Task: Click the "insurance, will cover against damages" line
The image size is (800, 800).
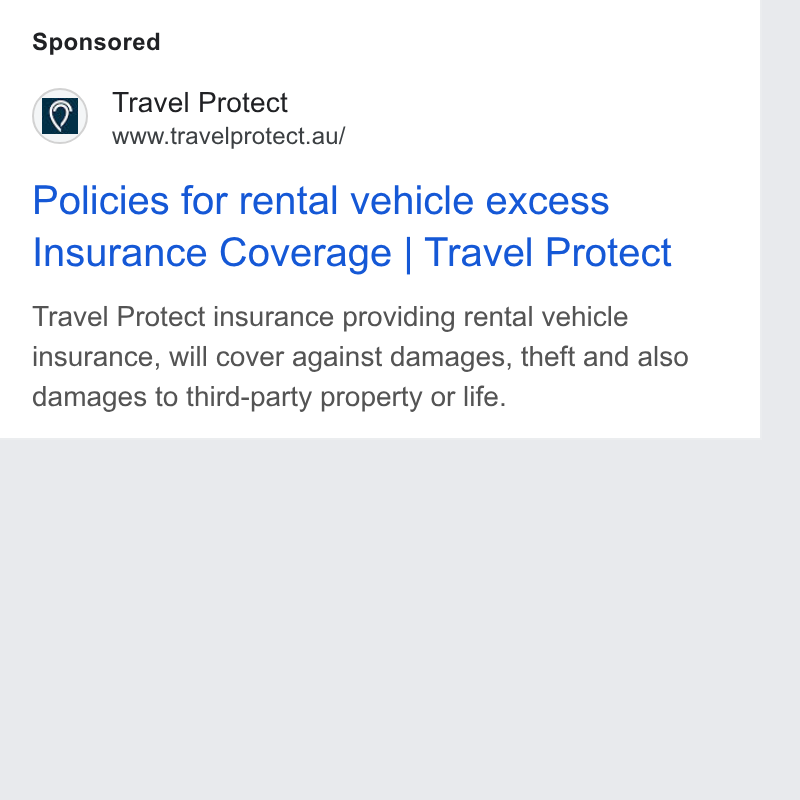Action: (360, 357)
